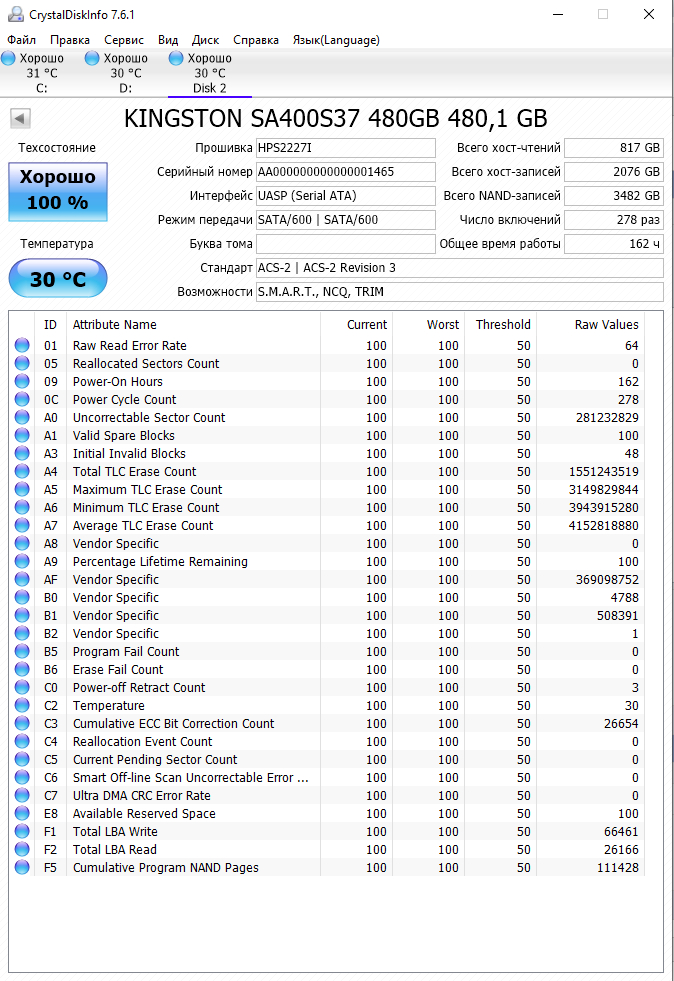Viewport: 674px width, 981px height.
Task: Click total NAND writes value 3482 GB
Action: 613,196
